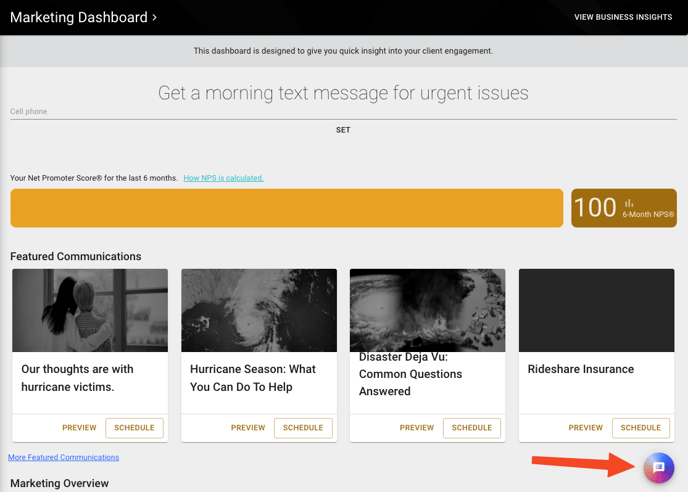Select the 'Hurricane Season: What You Can Do To Help' title
Viewport: 688px width, 492px height.
click(253, 378)
